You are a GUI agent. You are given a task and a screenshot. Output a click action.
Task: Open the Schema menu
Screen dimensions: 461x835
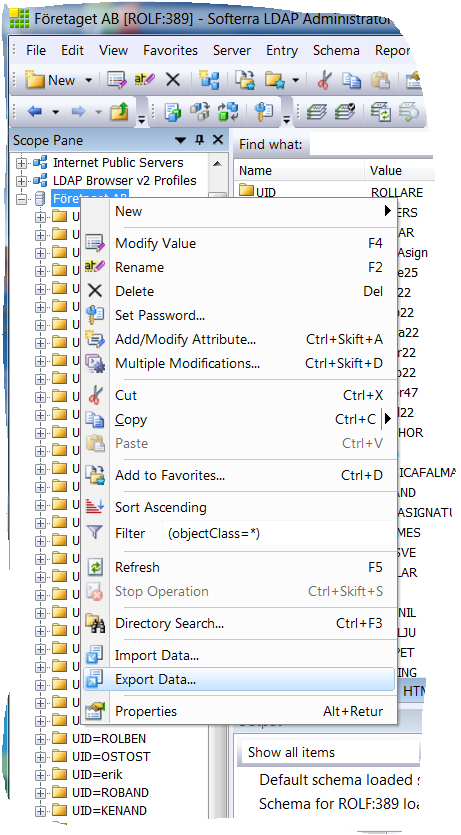(336, 51)
